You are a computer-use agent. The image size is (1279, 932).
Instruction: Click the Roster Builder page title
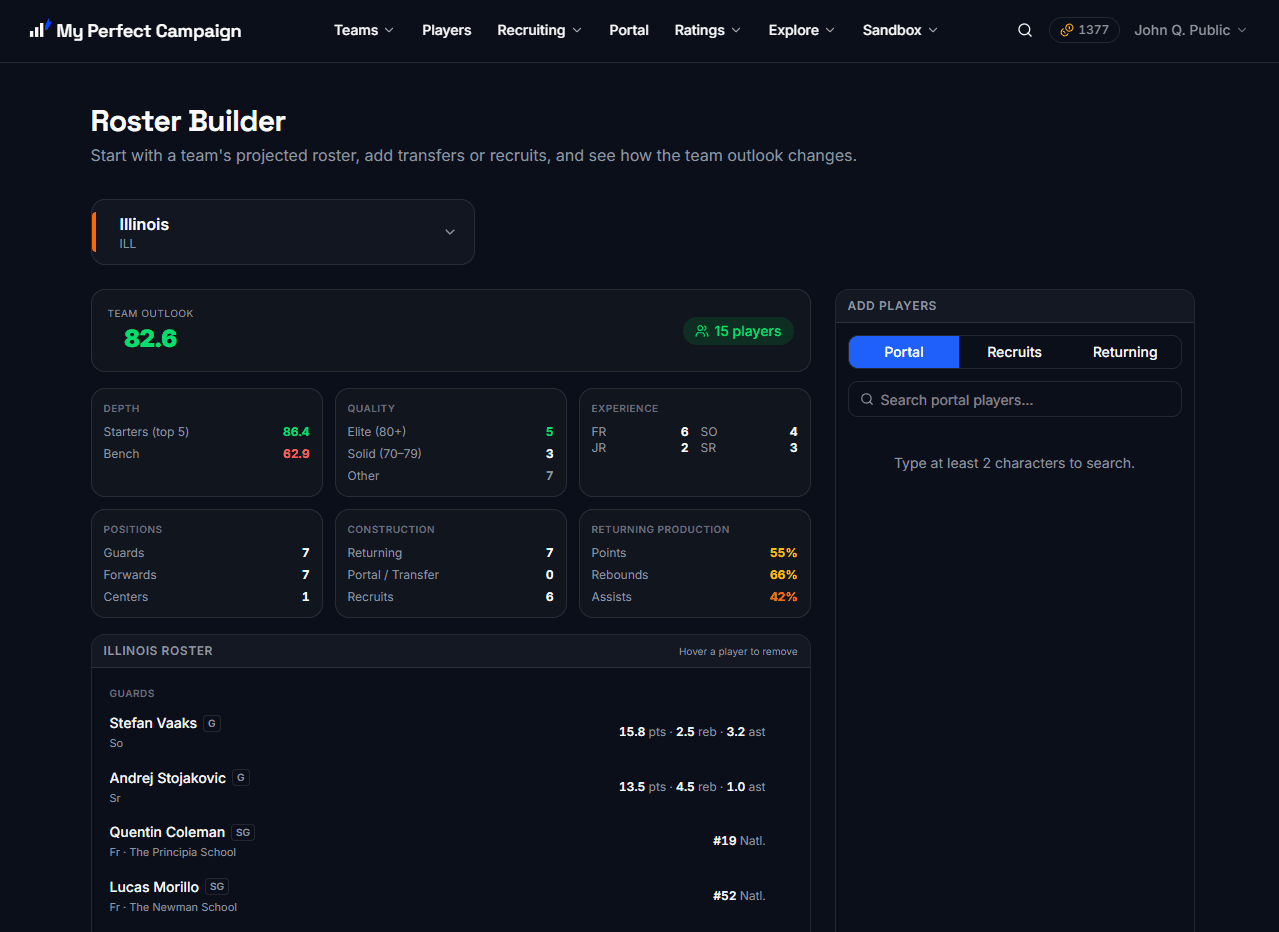pos(188,122)
